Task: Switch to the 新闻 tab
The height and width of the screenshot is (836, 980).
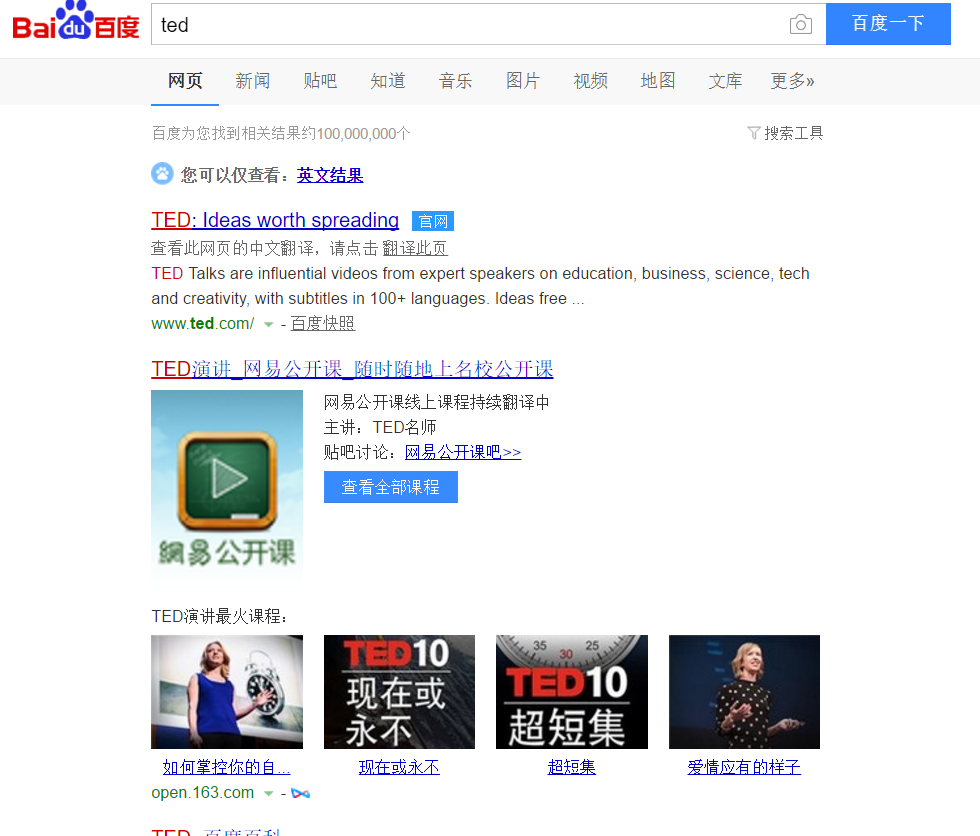Action: (x=252, y=81)
